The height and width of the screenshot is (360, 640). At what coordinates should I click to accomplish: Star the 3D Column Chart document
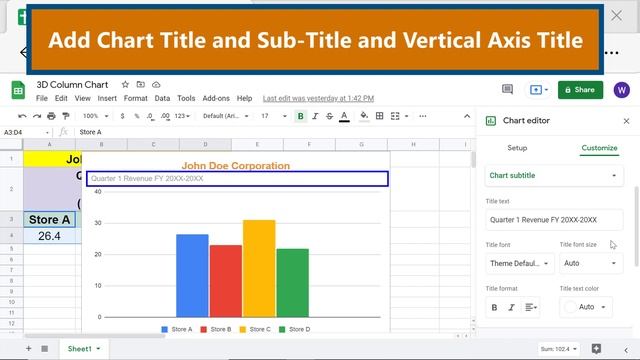point(125,84)
